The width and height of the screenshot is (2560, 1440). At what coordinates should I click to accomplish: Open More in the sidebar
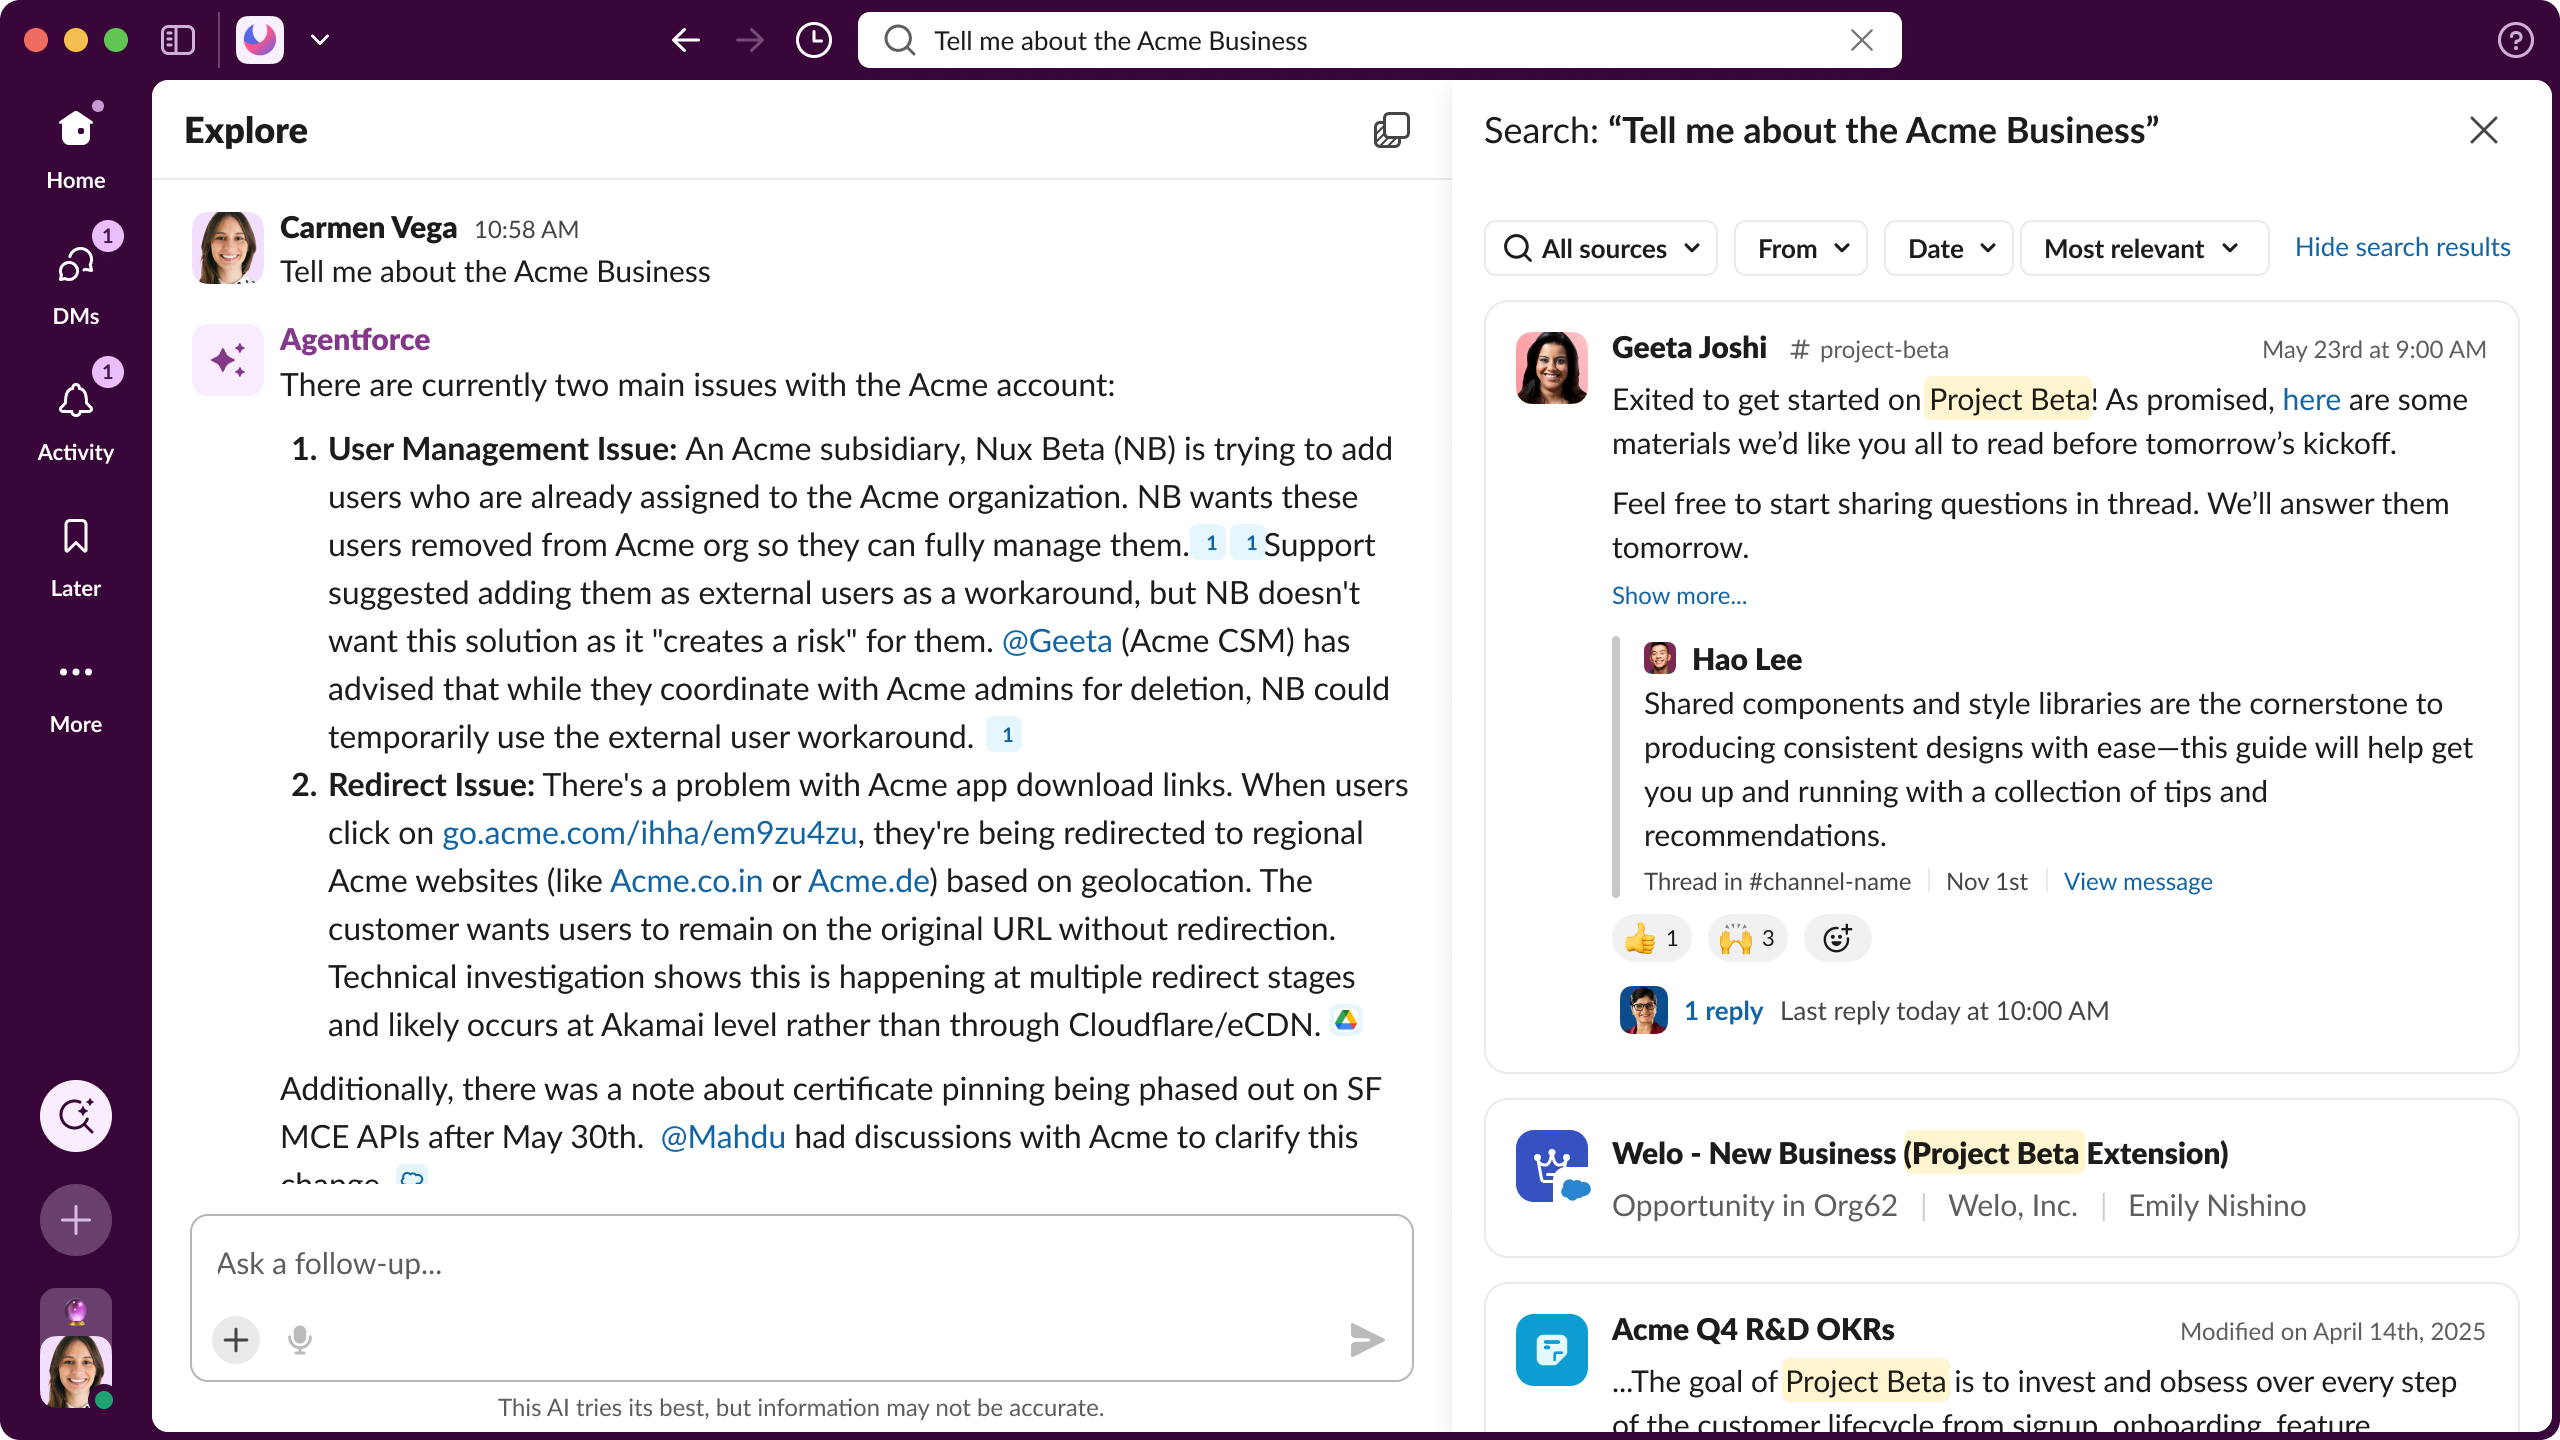click(x=76, y=694)
